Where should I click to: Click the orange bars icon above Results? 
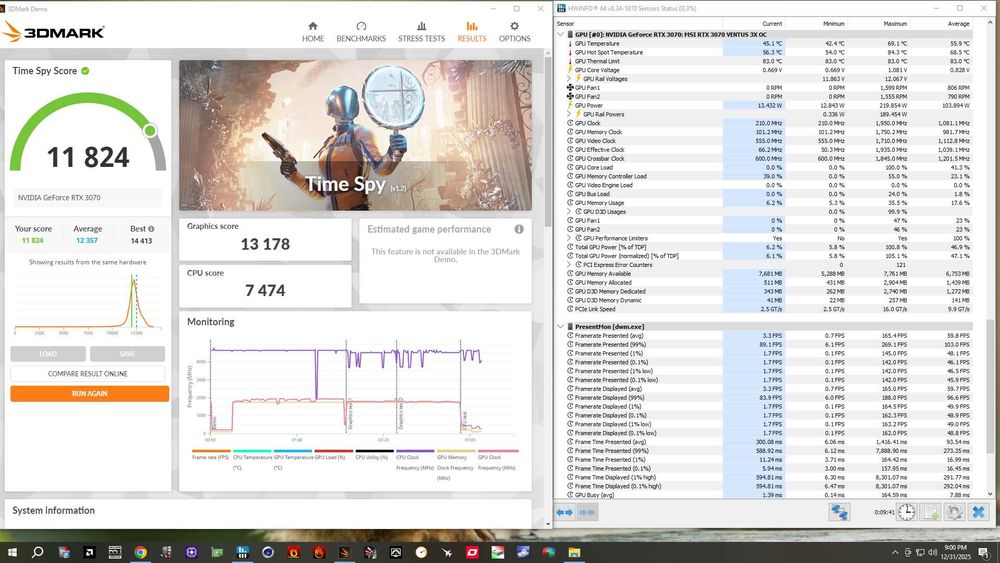472,26
